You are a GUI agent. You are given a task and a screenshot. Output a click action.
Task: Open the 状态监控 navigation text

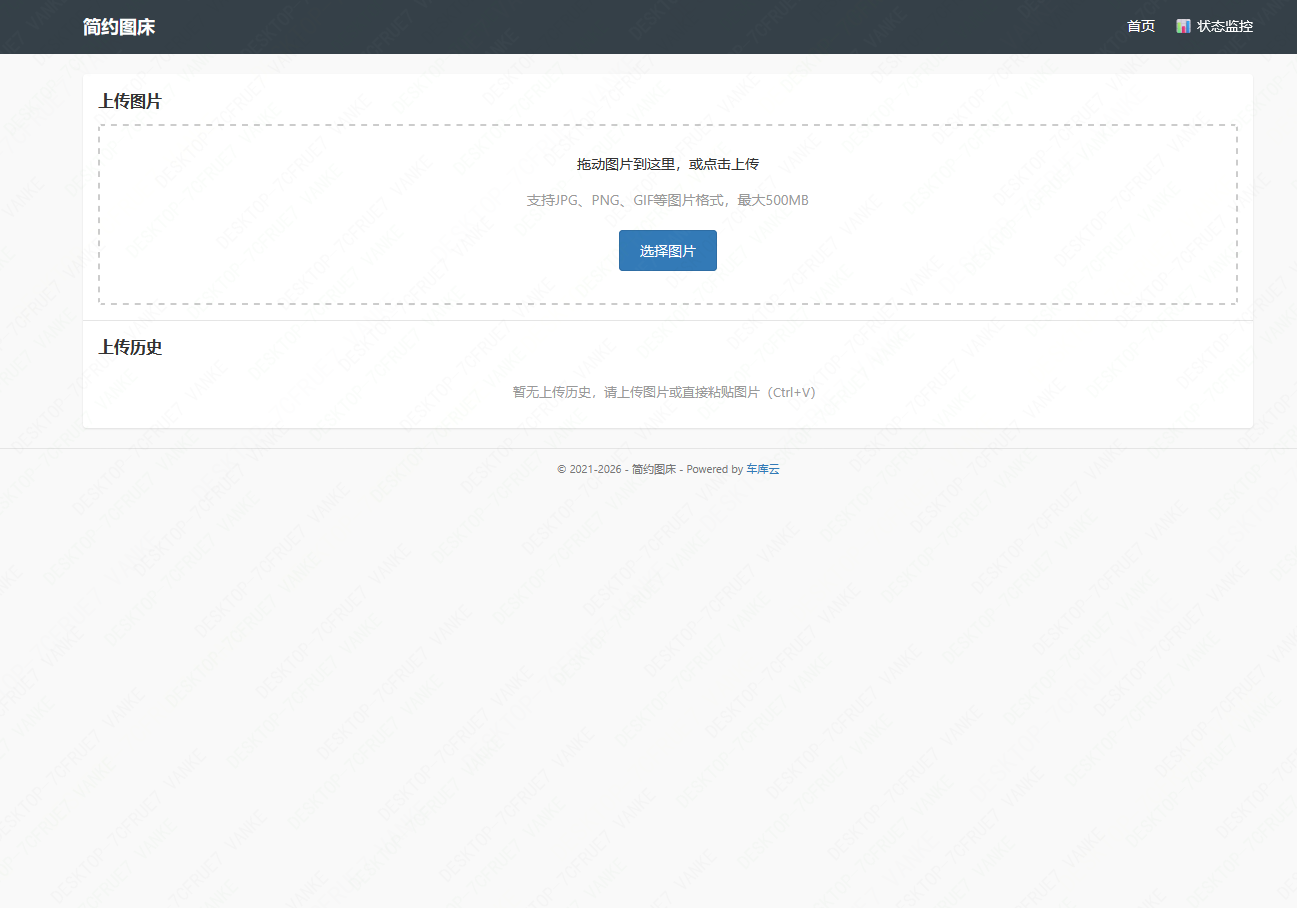point(1224,26)
